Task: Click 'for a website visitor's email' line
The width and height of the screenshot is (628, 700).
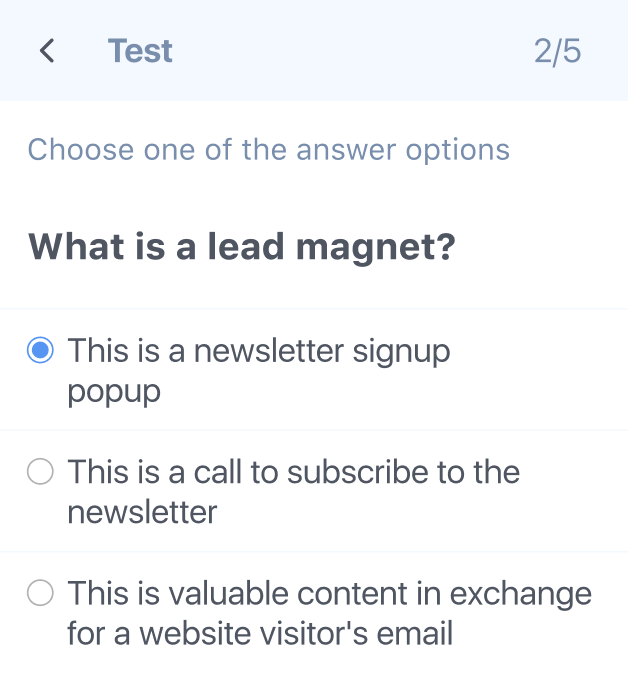Action: coord(260,633)
